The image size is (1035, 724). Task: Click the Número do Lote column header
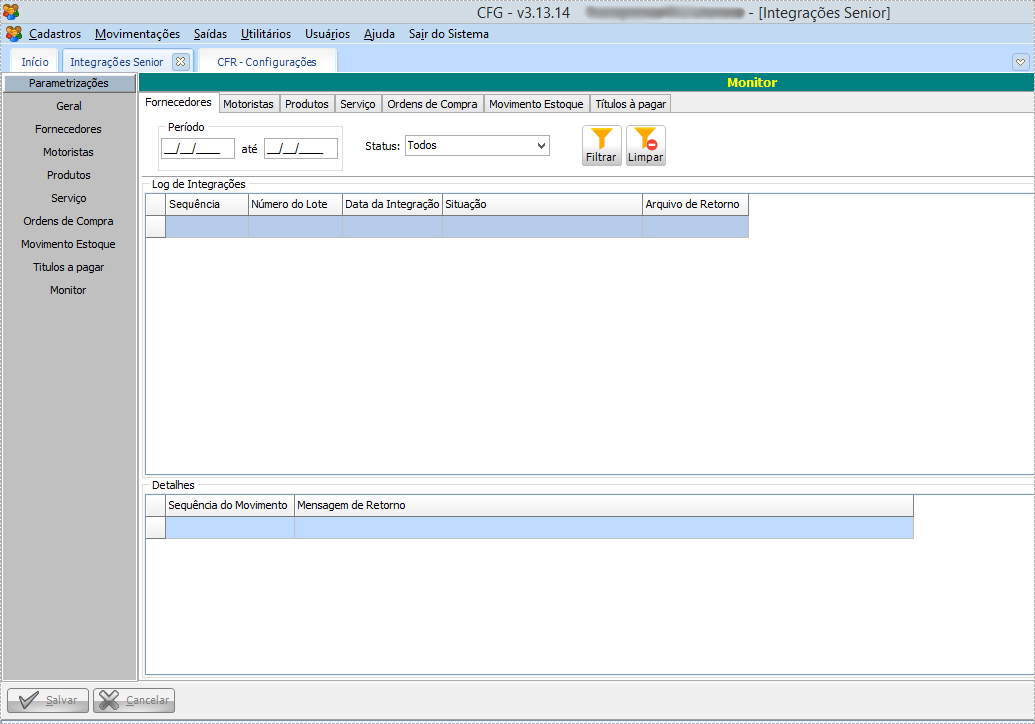pos(295,205)
